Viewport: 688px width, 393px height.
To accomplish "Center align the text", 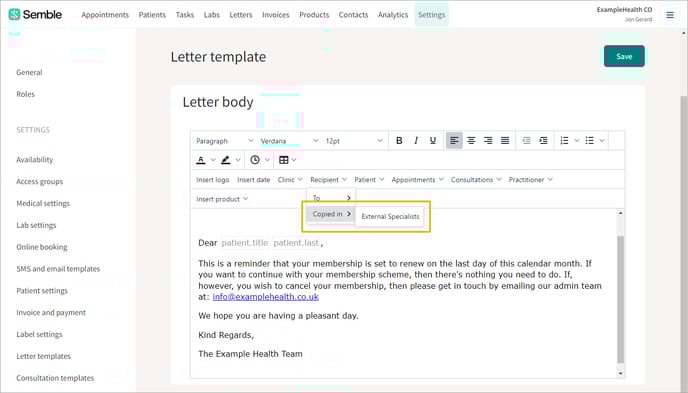I will (471, 140).
